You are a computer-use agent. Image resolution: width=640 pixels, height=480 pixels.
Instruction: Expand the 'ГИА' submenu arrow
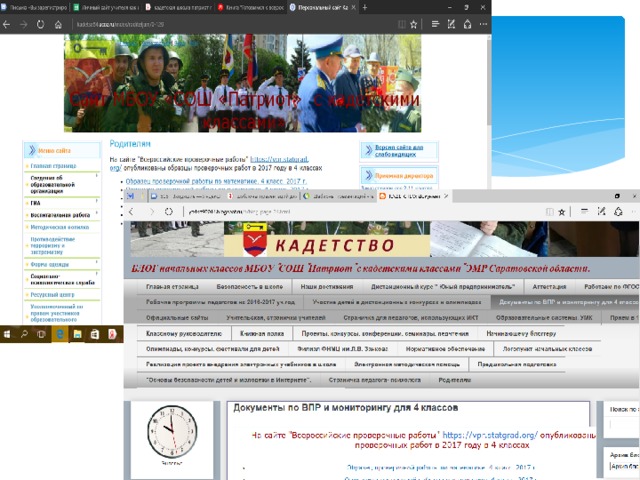click(97, 201)
